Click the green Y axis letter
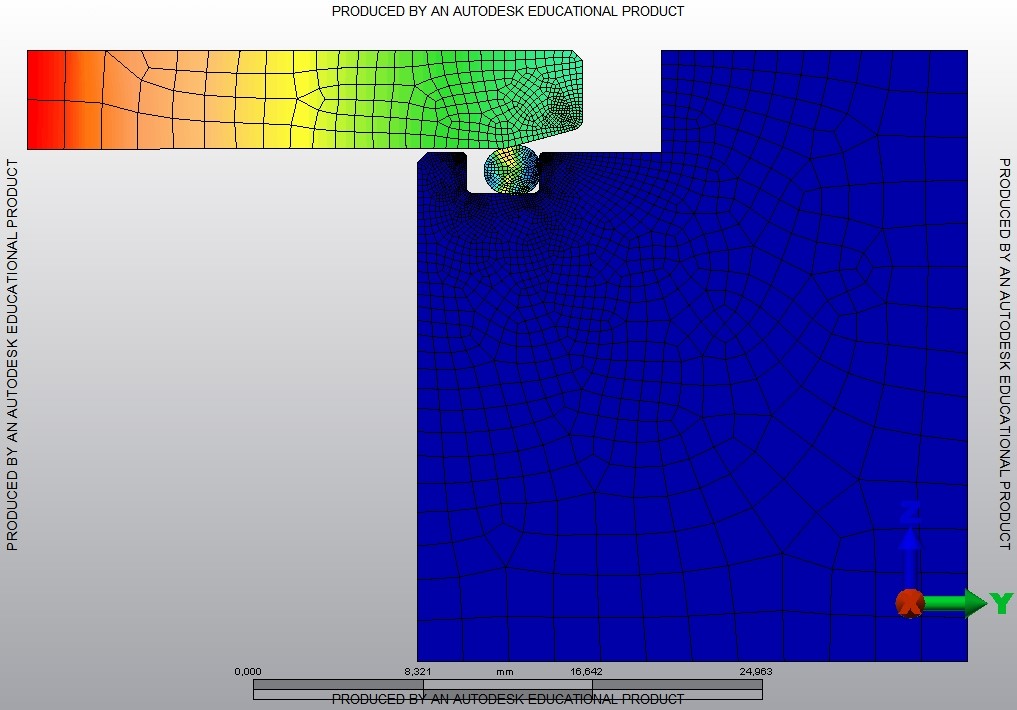 [x=1002, y=602]
